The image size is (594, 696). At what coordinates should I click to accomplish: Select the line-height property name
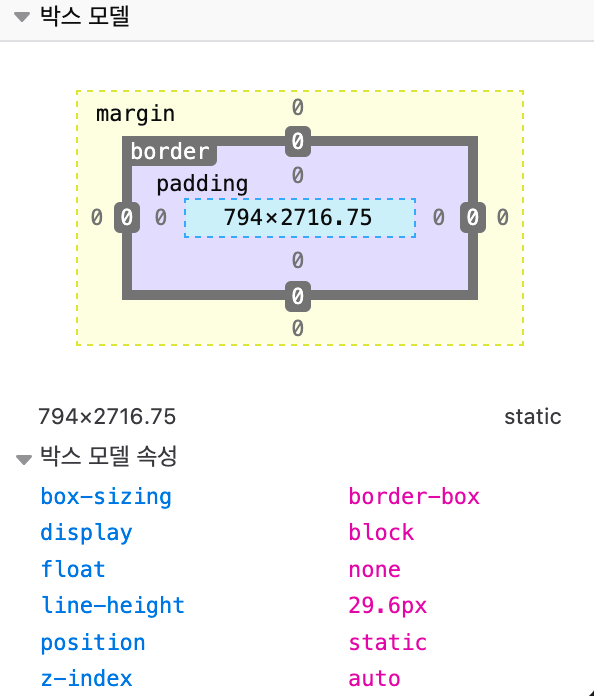click(112, 605)
